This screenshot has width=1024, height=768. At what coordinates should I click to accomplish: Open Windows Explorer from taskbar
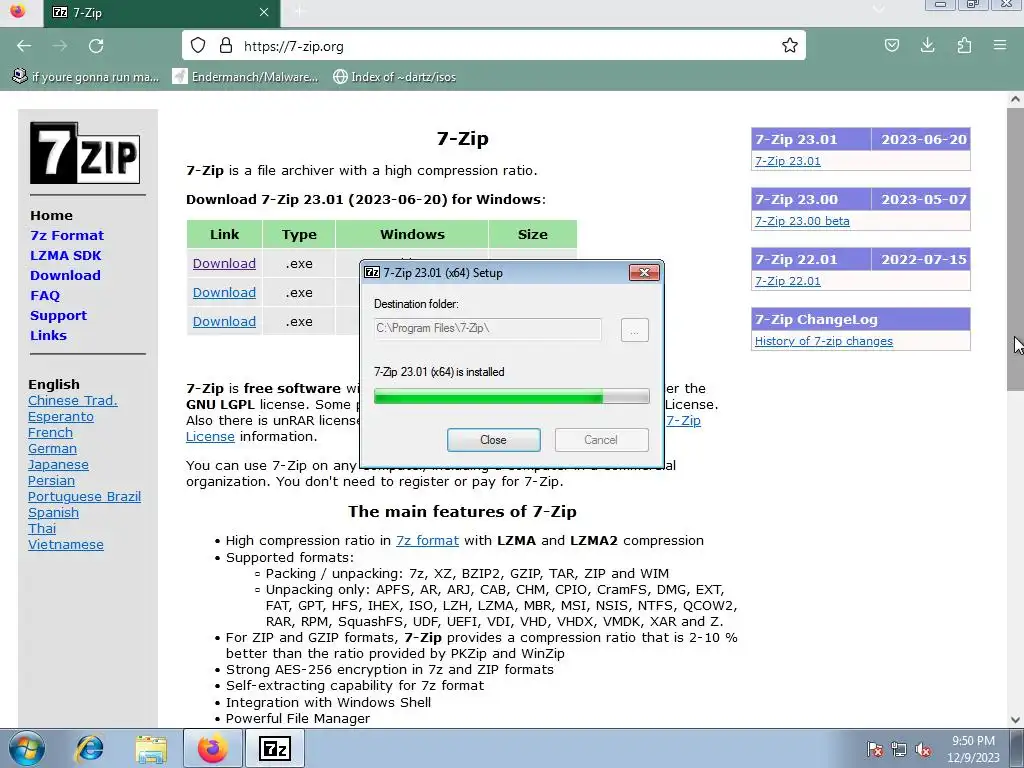pyautogui.click(x=151, y=748)
